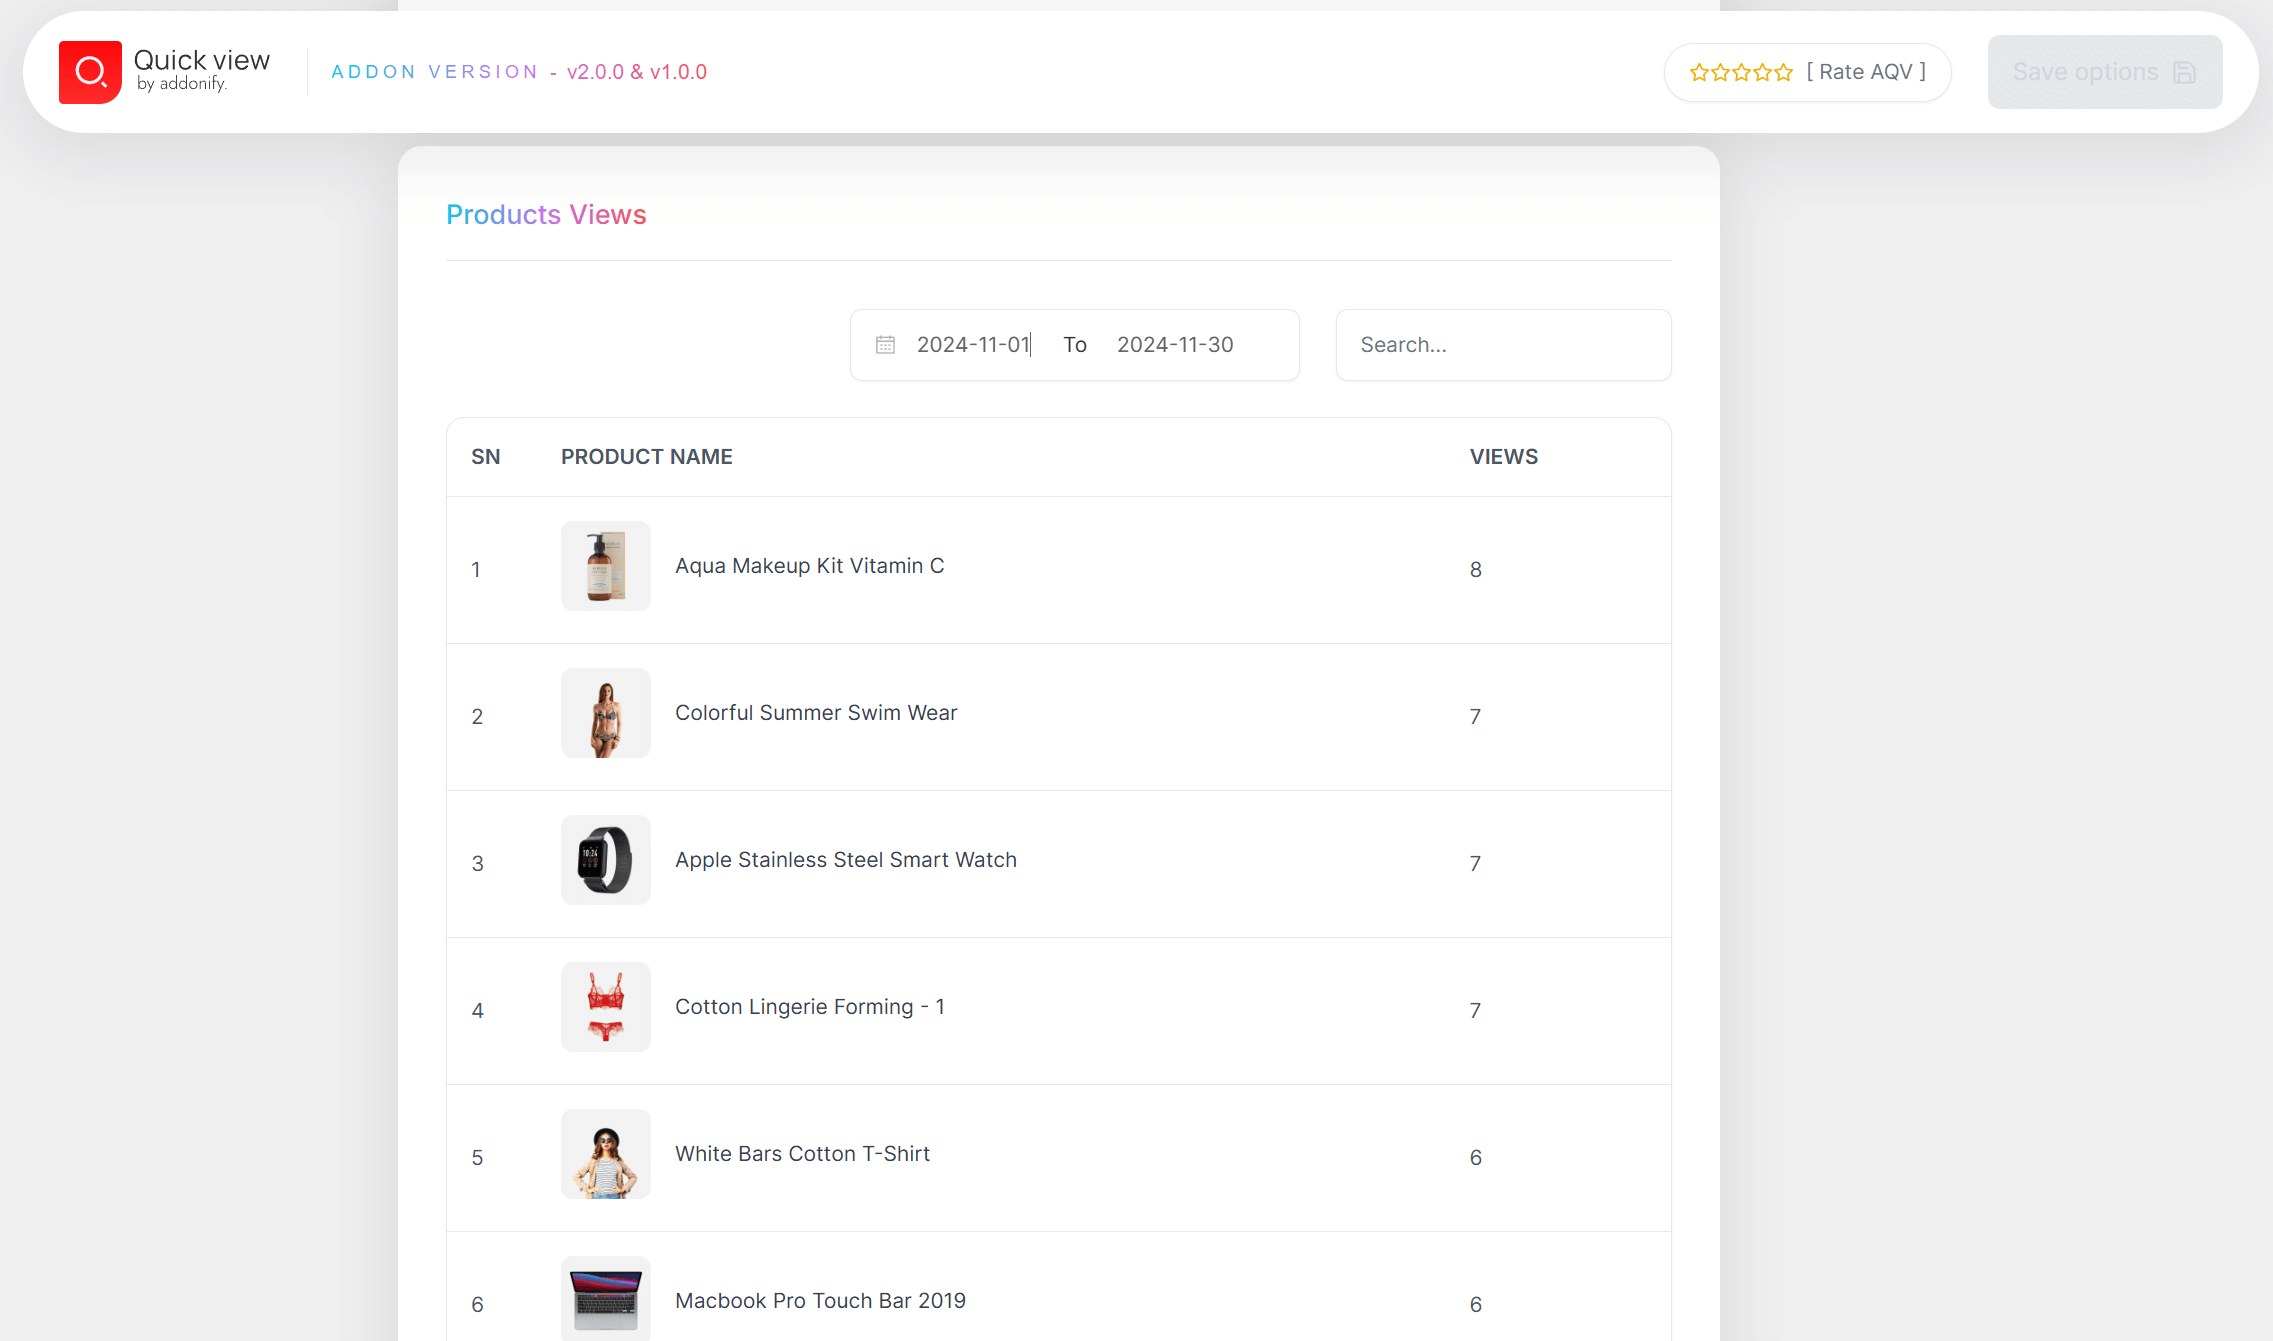Screen dimensions: 2273x1341
Task: Click the Macbook Pro product thumbnail
Action: (605, 1298)
